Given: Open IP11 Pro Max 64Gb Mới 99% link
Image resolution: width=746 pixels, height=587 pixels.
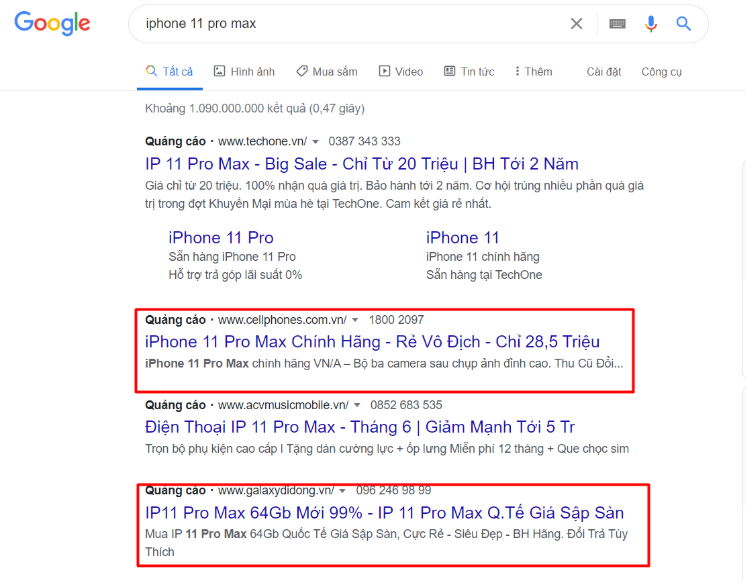Looking at the screenshot, I should (384, 513).
